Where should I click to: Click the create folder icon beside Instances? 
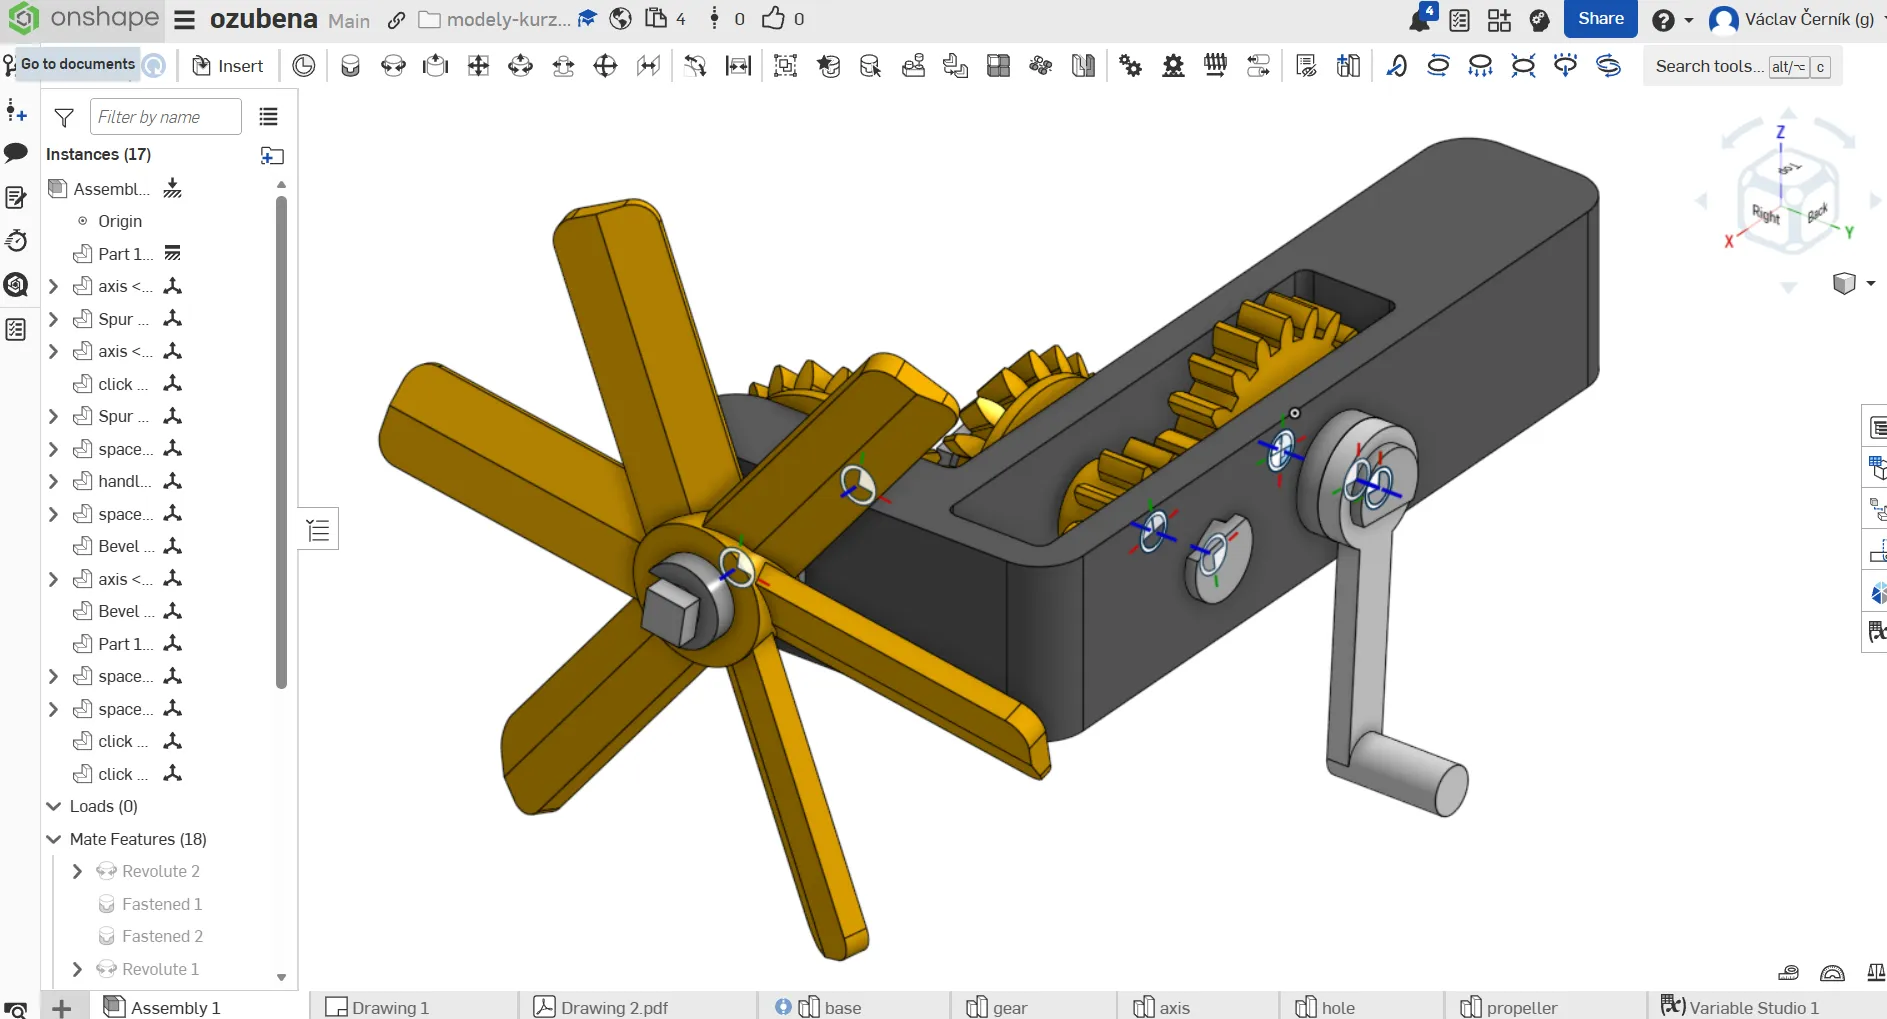pyautogui.click(x=272, y=155)
